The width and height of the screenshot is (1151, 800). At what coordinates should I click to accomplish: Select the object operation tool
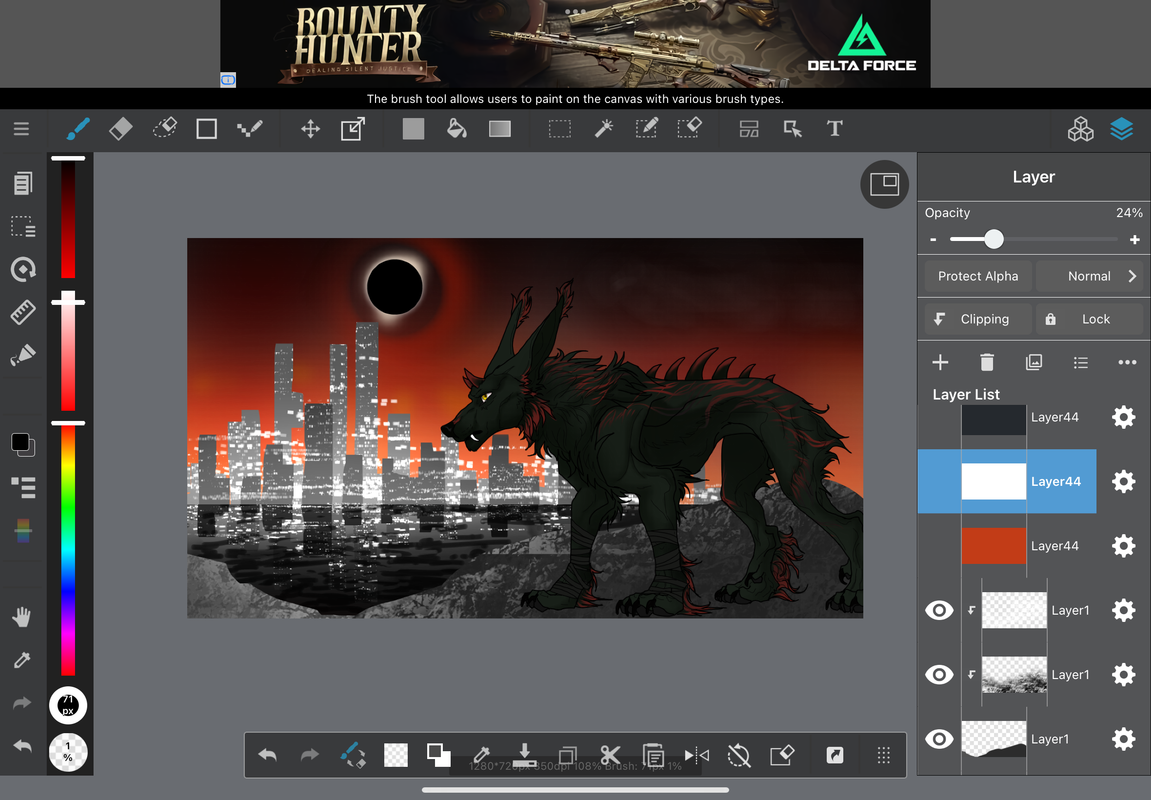click(x=792, y=129)
